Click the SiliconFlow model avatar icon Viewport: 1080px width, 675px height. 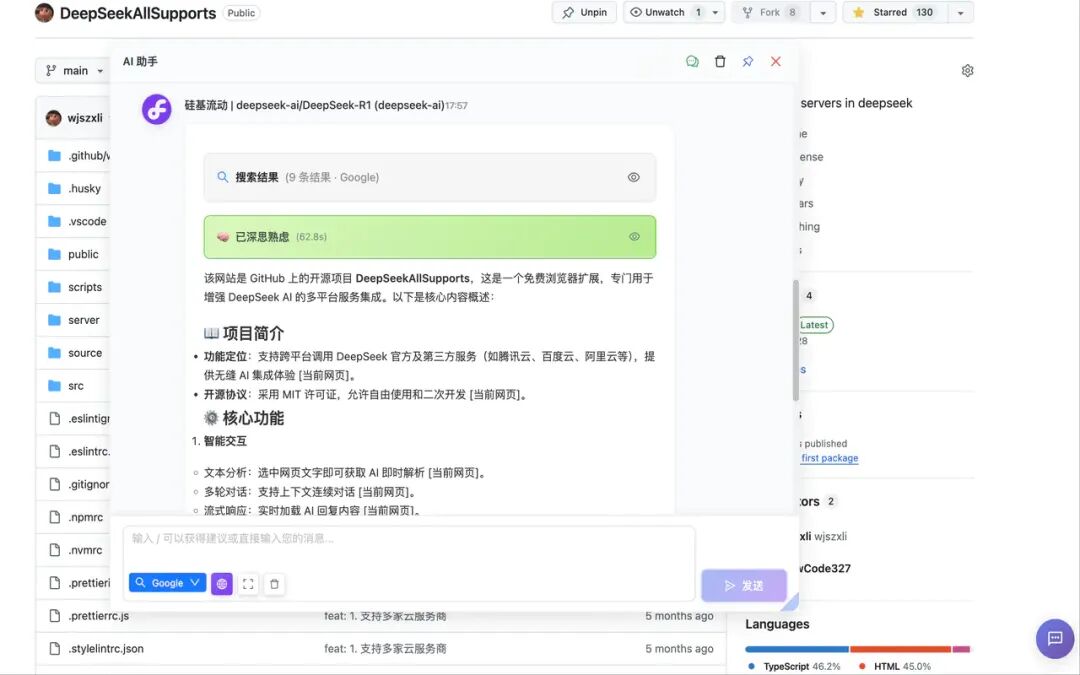(x=157, y=110)
